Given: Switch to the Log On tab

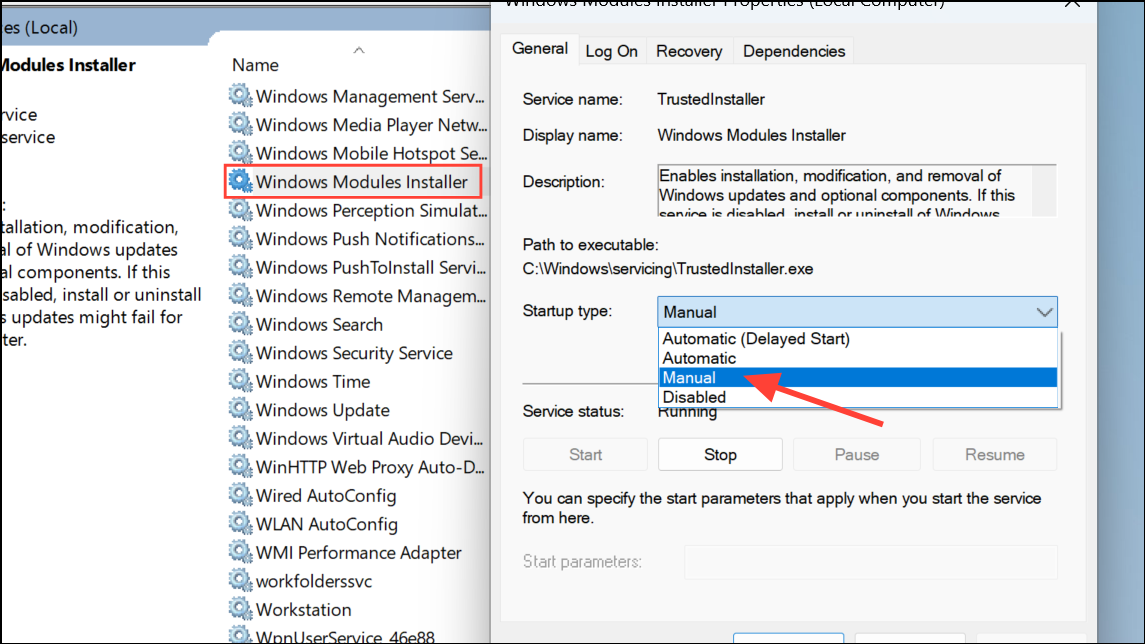Looking at the screenshot, I should (611, 51).
